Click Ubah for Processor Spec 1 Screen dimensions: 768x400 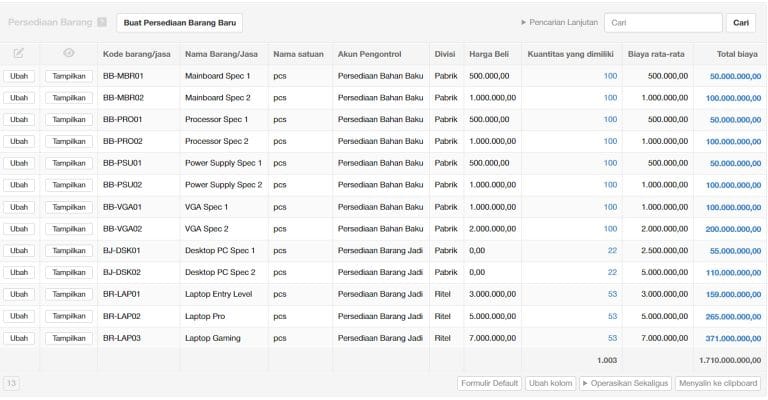point(19,119)
